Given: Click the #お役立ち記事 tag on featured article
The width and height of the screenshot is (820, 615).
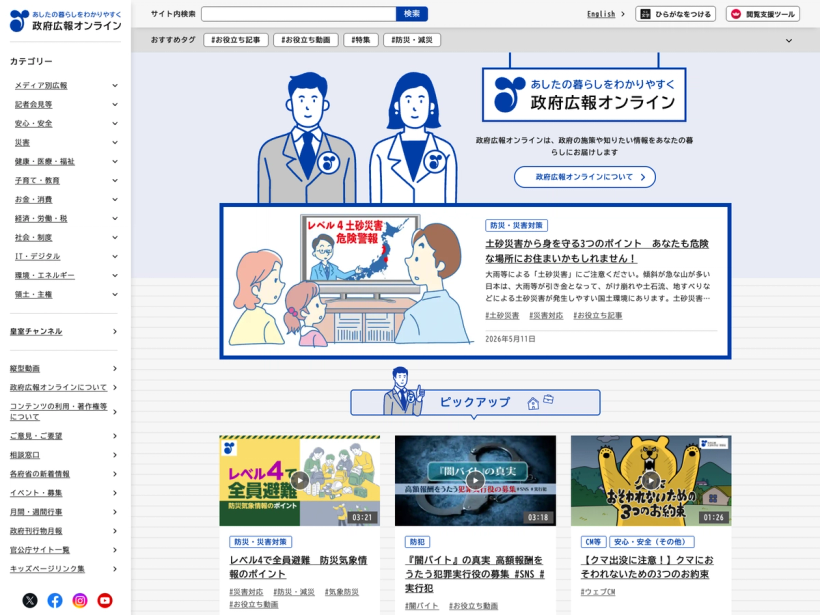Looking at the screenshot, I should point(598,315).
